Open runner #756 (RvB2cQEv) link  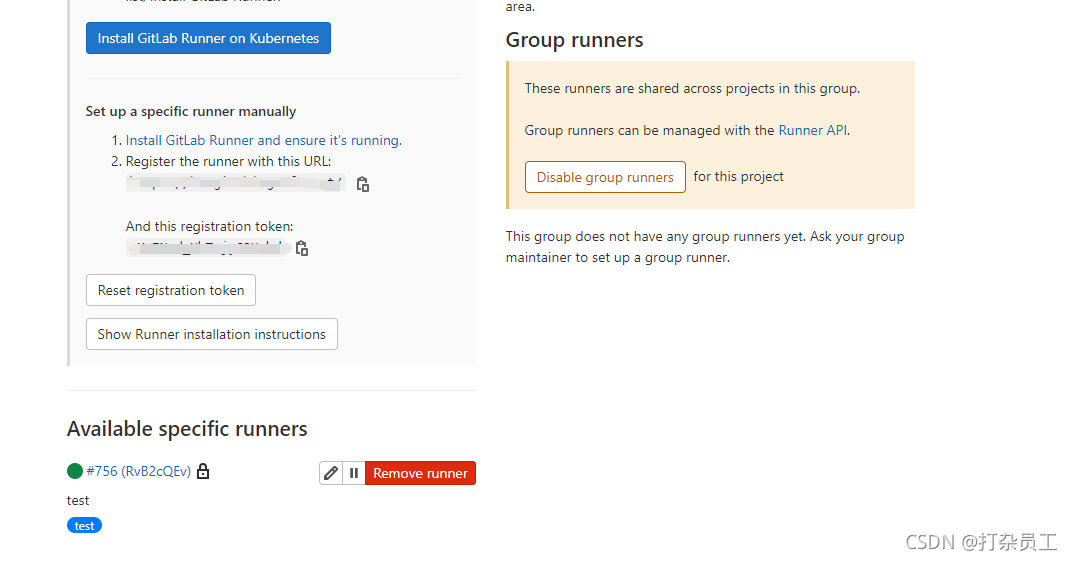click(138, 471)
